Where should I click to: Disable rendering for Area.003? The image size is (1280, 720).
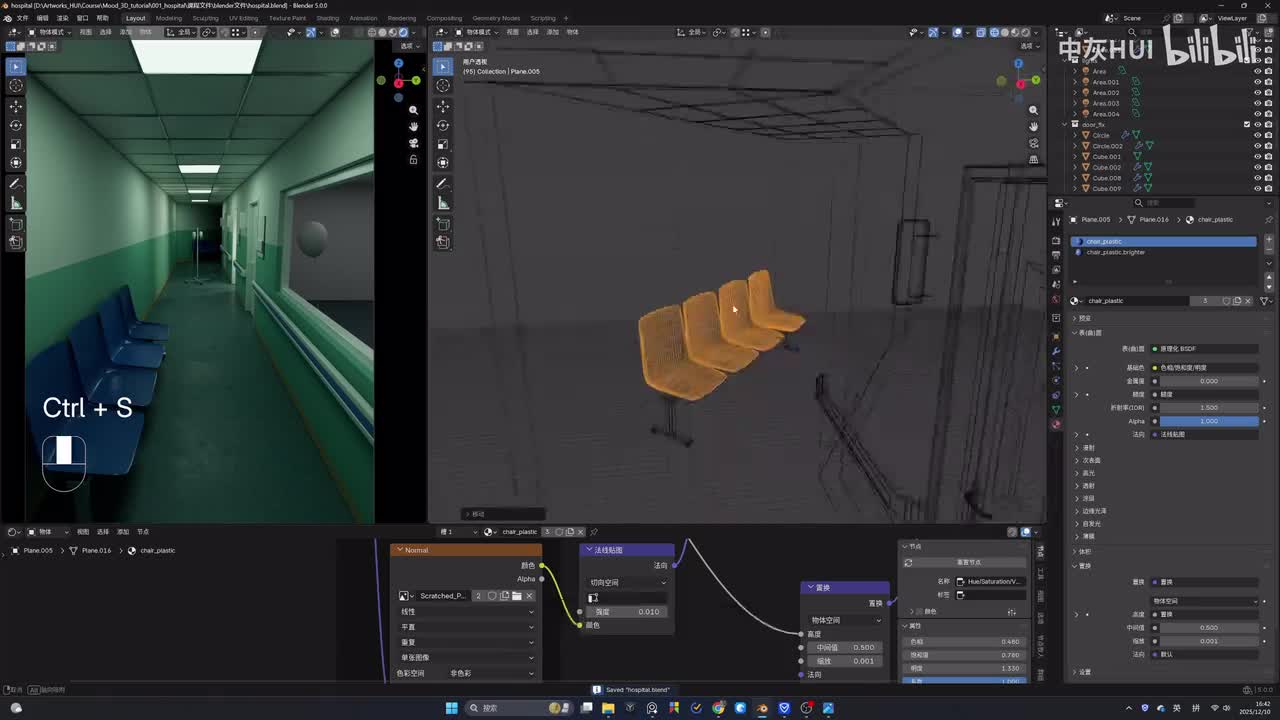pos(1270,103)
